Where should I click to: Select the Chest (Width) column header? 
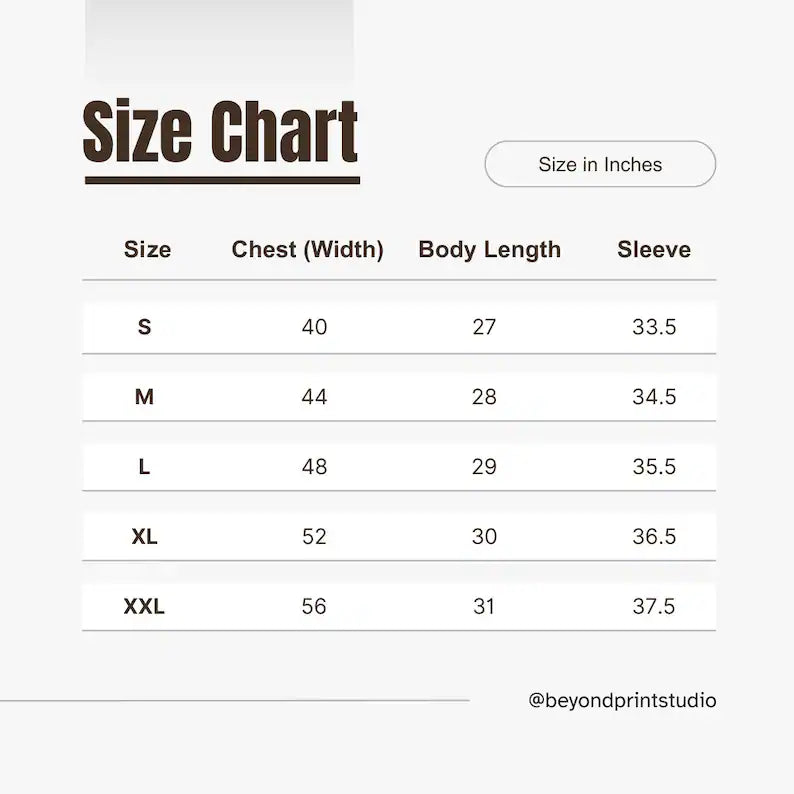tap(307, 250)
